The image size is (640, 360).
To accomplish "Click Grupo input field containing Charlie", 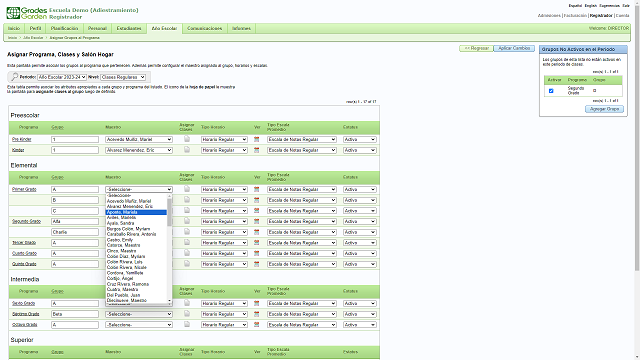I will click(x=75, y=232).
